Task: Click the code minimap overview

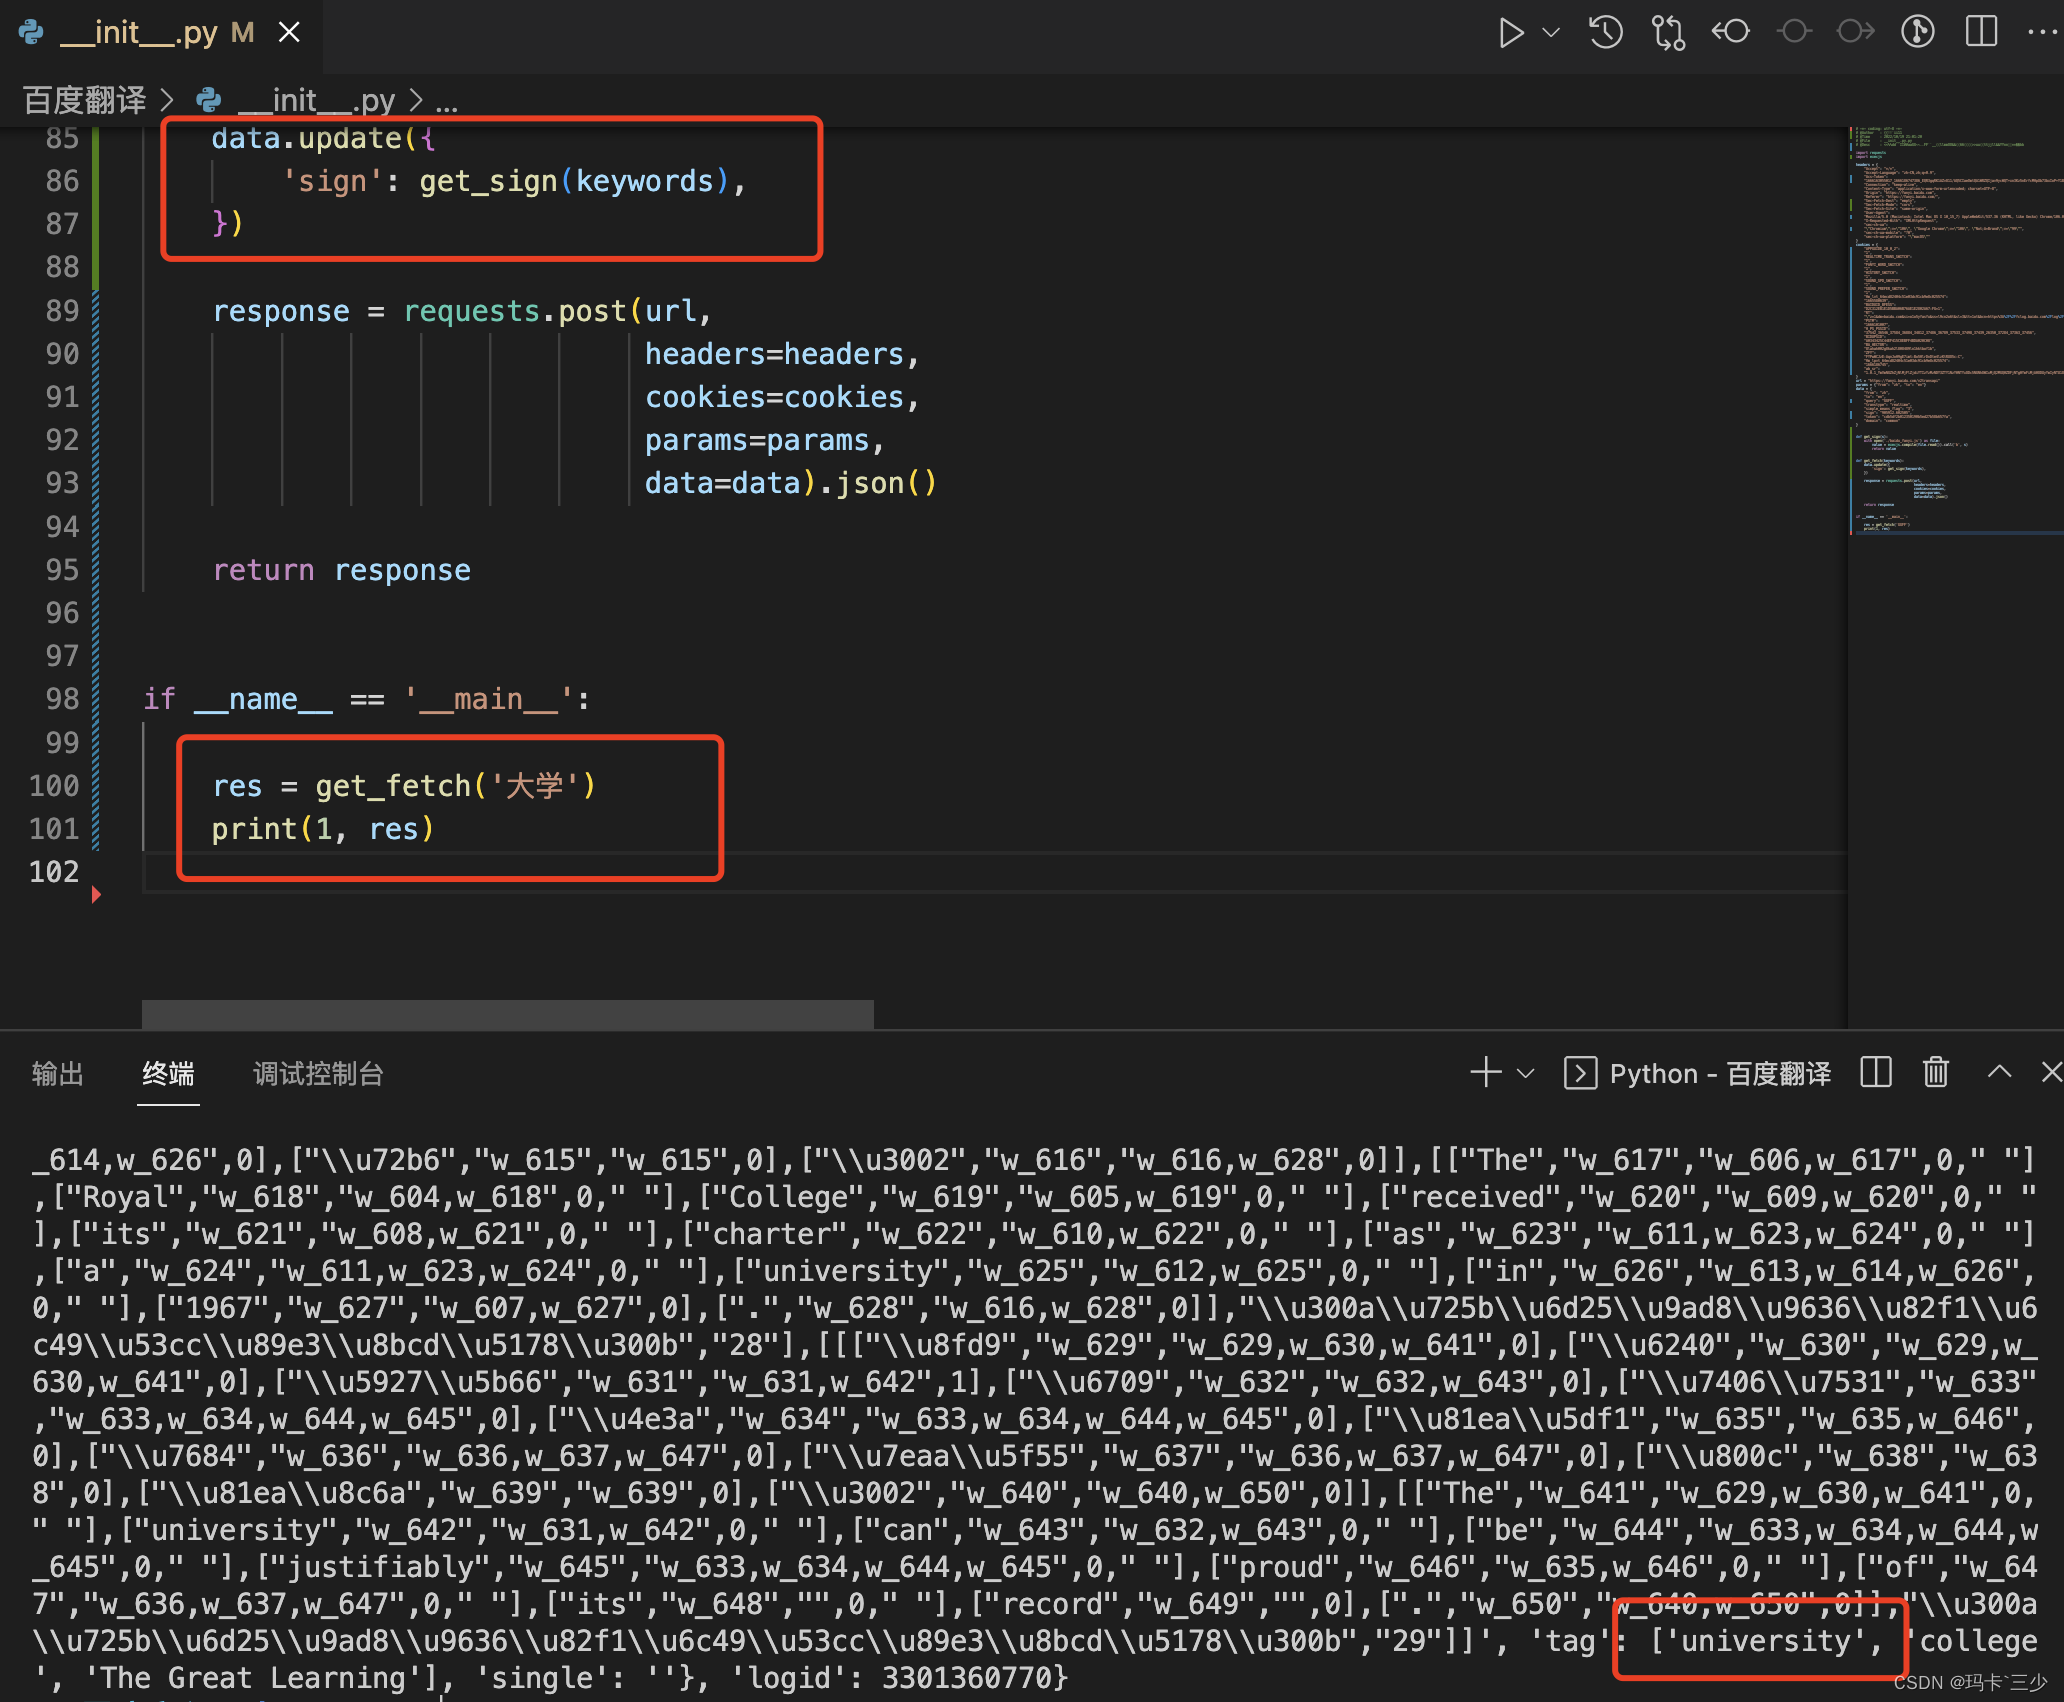Action: tap(1956, 330)
